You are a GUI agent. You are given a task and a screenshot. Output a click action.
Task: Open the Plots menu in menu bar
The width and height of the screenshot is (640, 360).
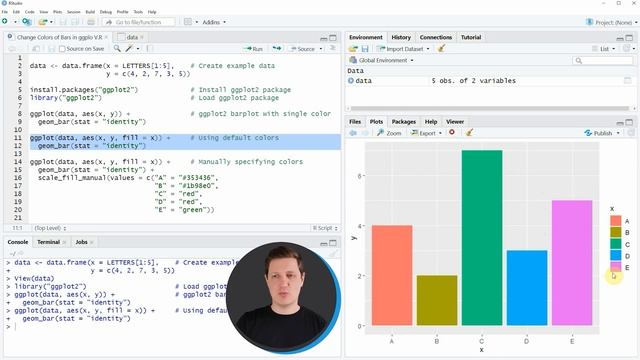click(58, 12)
